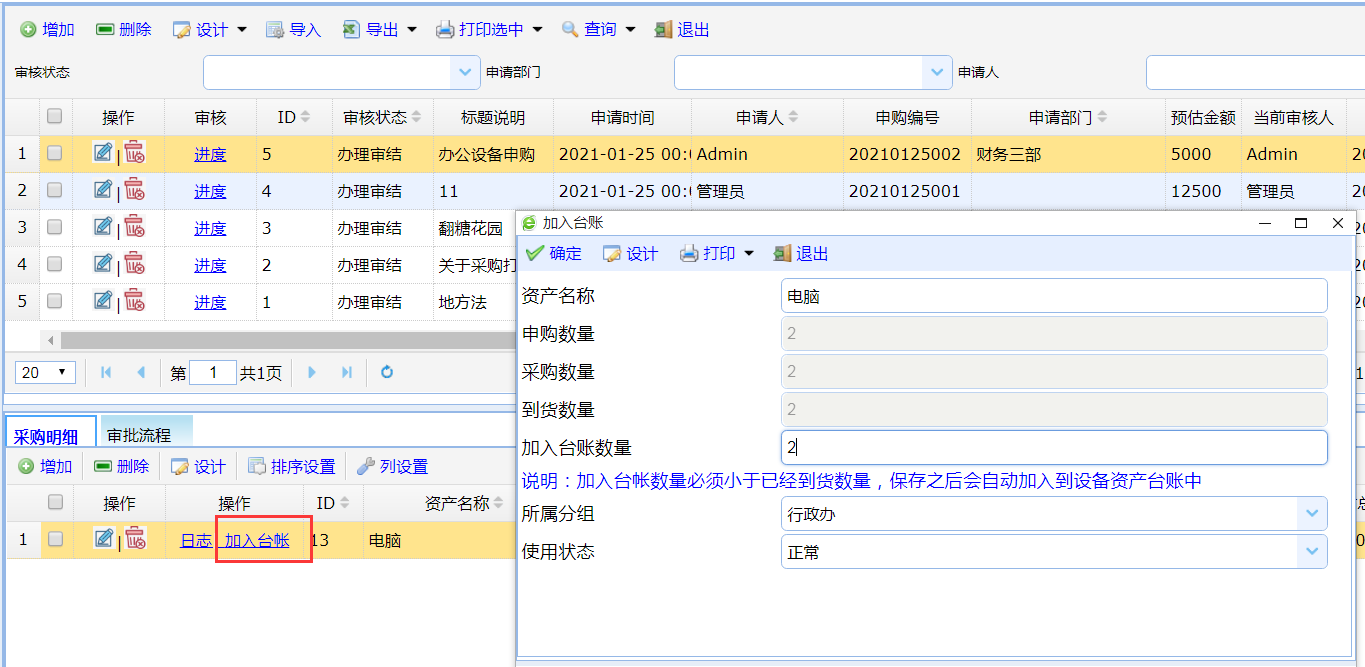Click the refresh icon in the pagination bar
This screenshot has width=1365, height=667.
387,373
